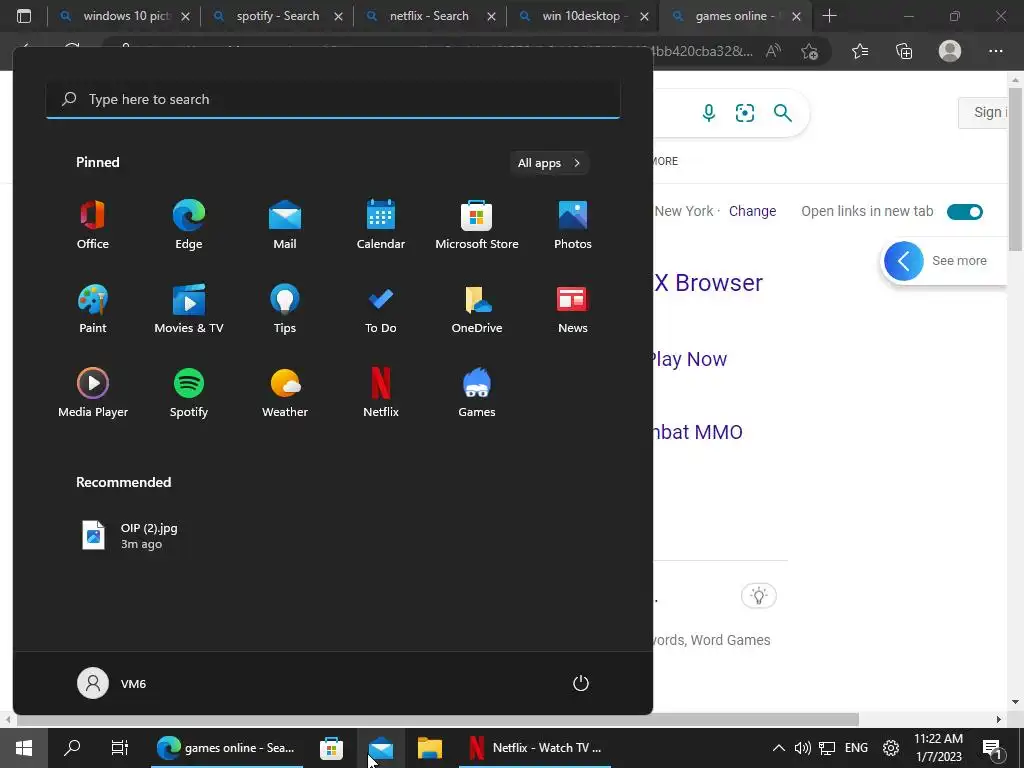This screenshot has width=1024, height=768.
Task: Open the Tips app
Action: pos(285,309)
